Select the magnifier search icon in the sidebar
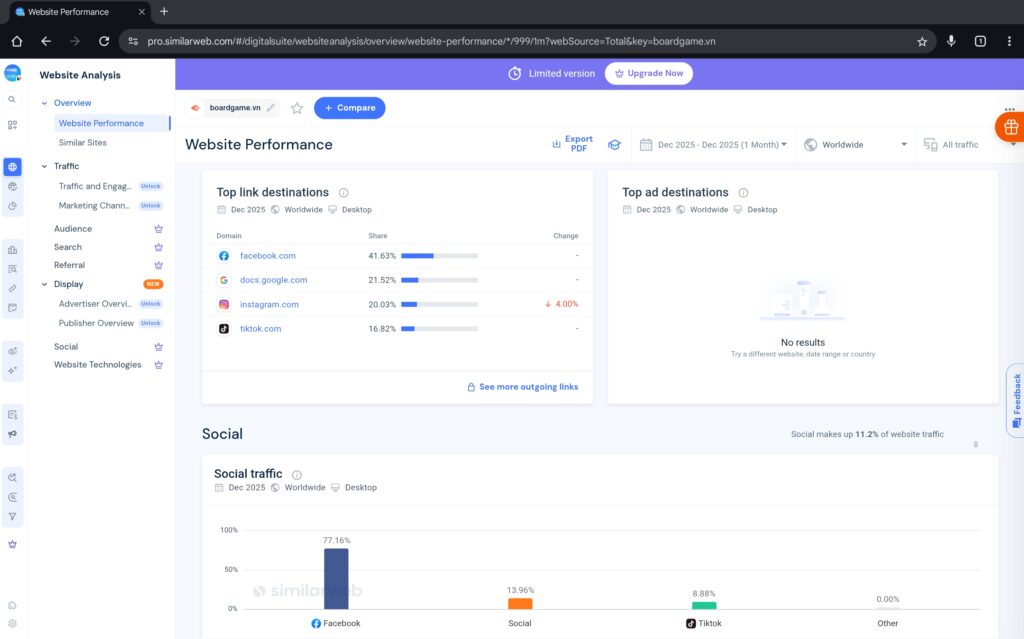 pos(13,100)
